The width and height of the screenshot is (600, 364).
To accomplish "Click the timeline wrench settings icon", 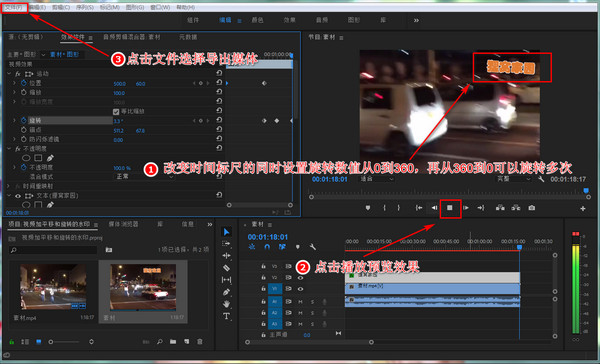I will 313,247.
